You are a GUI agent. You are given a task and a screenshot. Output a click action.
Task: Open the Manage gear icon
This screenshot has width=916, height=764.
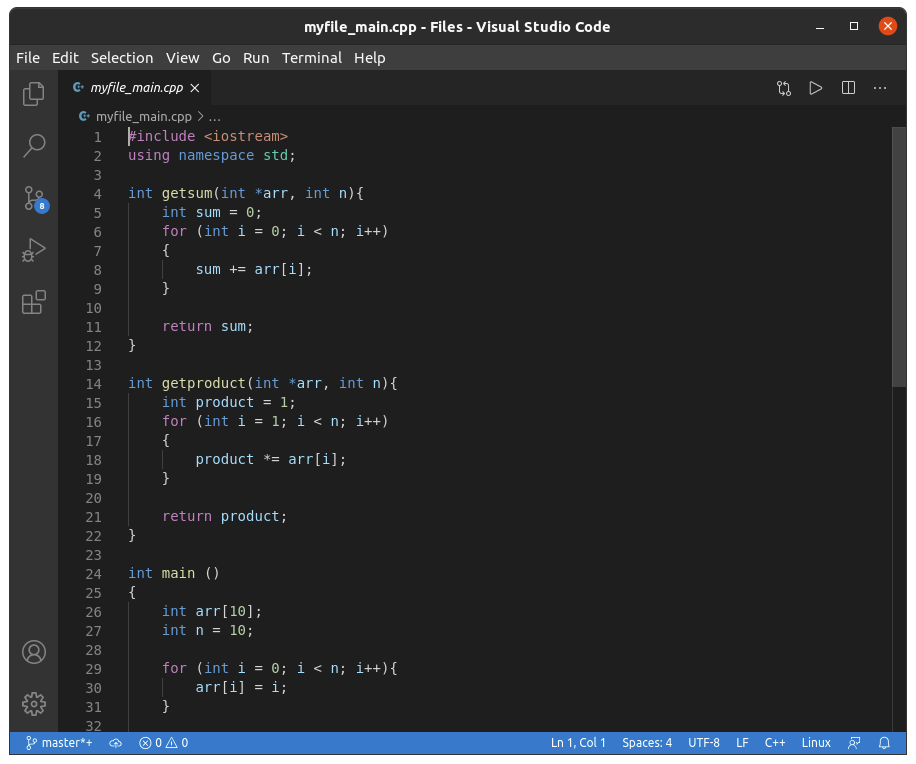point(34,704)
